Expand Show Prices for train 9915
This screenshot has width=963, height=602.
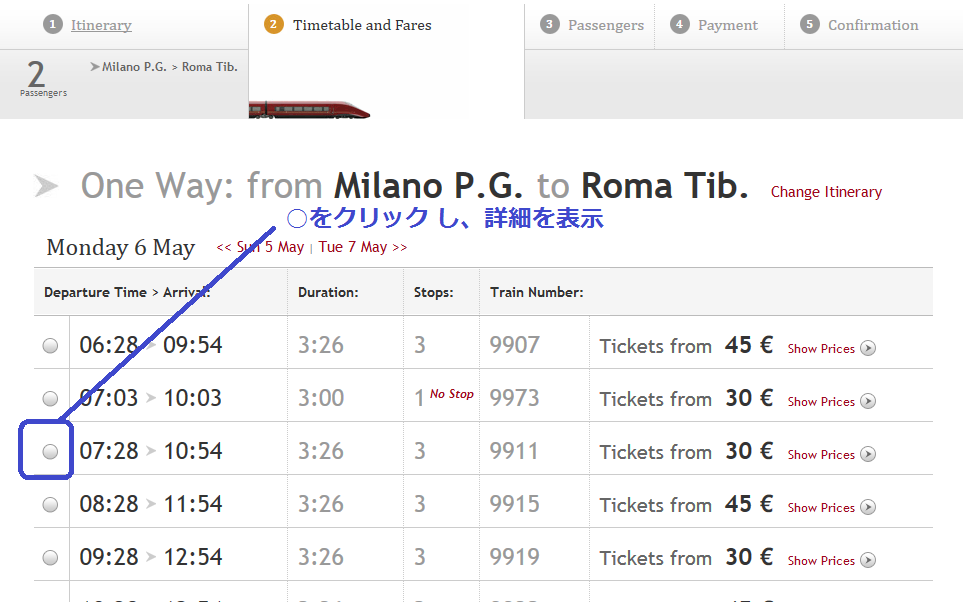tap(821, 508)
